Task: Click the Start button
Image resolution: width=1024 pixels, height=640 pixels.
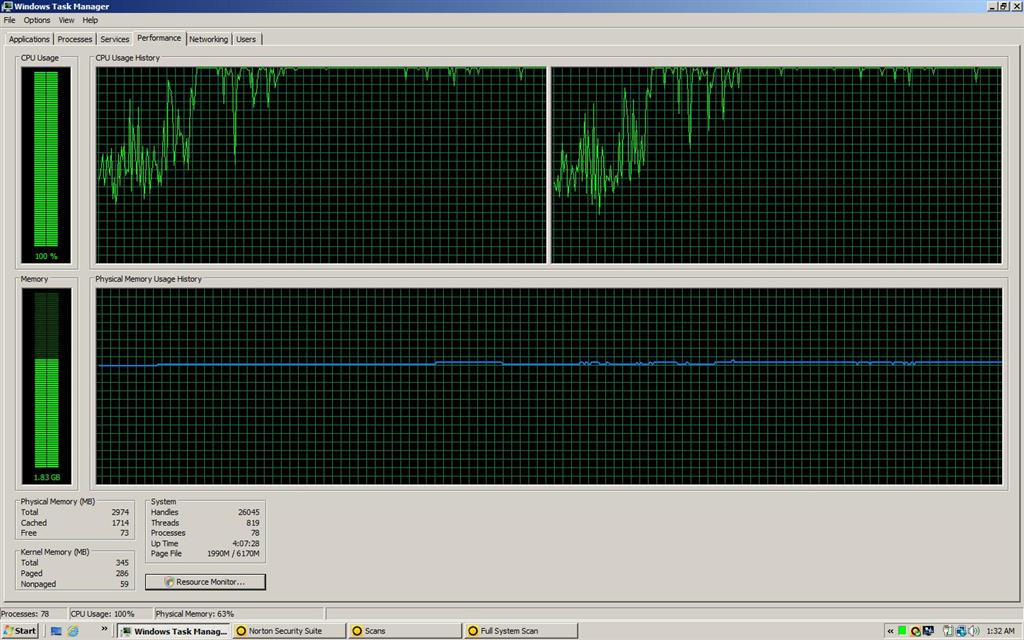Action: [x=20, y=631]
